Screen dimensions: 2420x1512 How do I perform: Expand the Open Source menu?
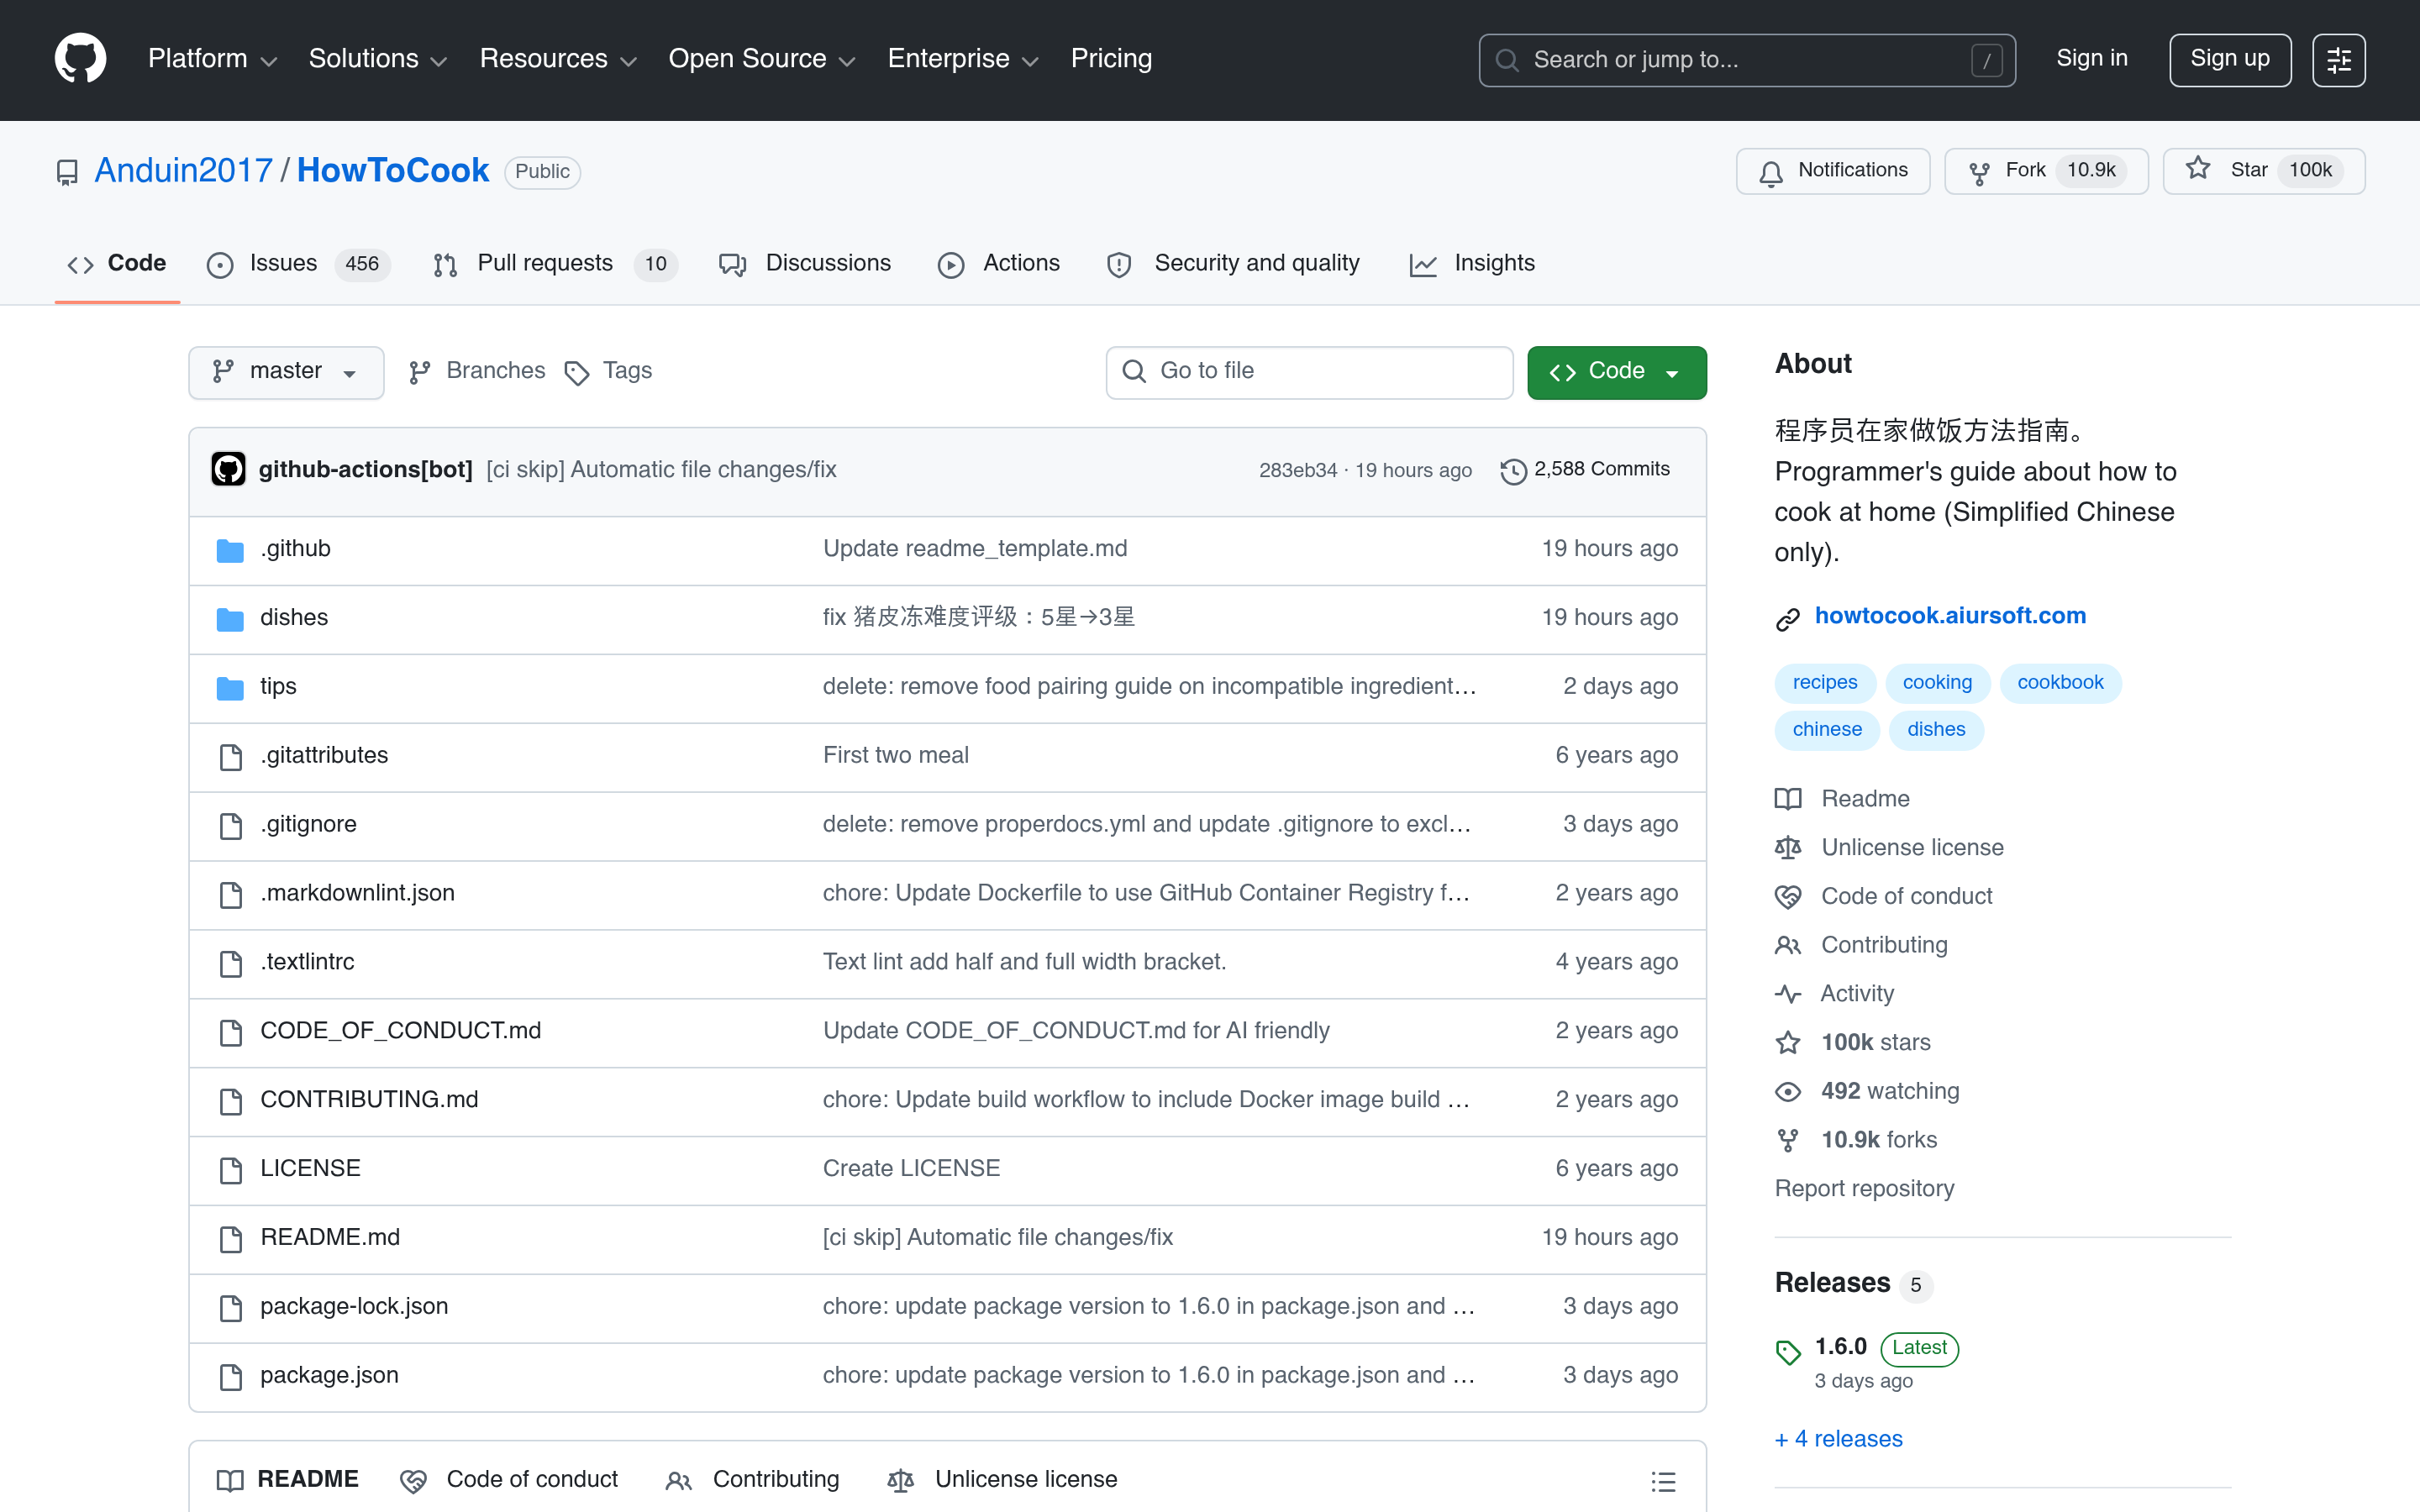pos(761,59)
